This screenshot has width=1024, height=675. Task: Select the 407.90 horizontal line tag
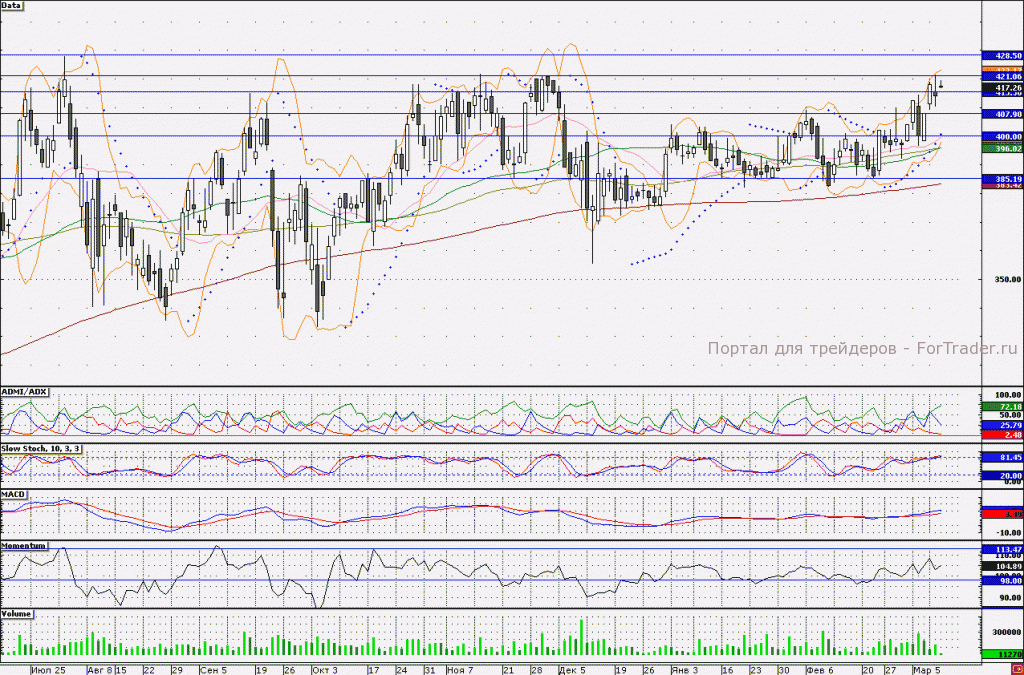click(x=1002, y=114)
